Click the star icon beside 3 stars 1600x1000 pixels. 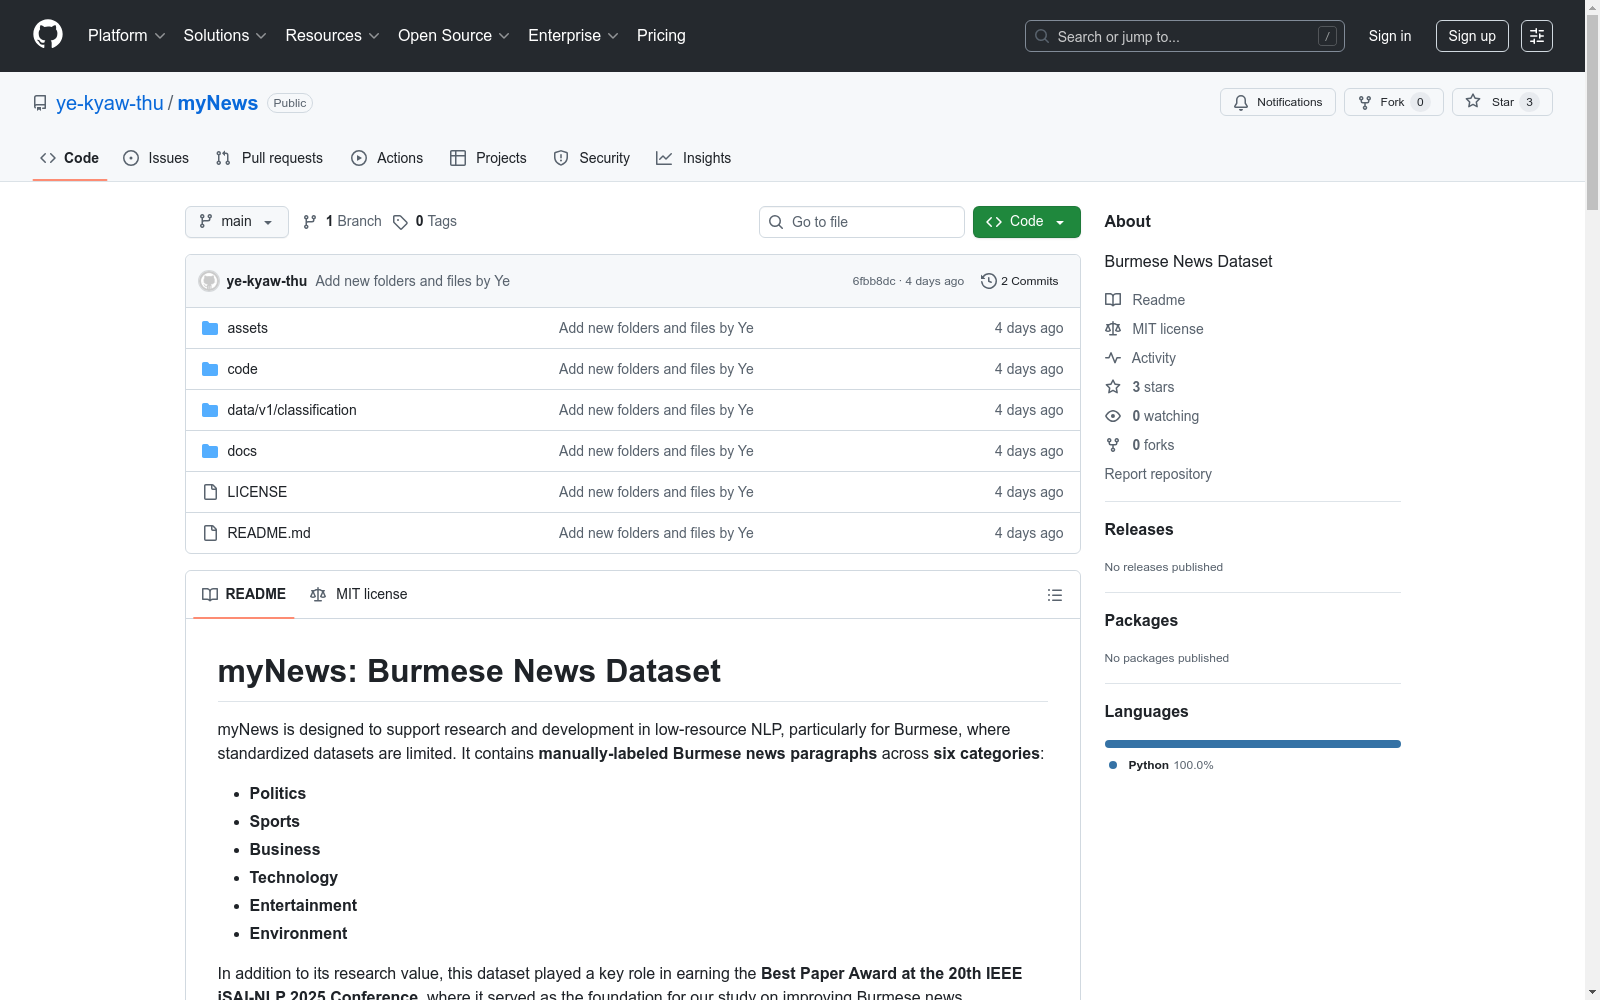(1113, 387)
